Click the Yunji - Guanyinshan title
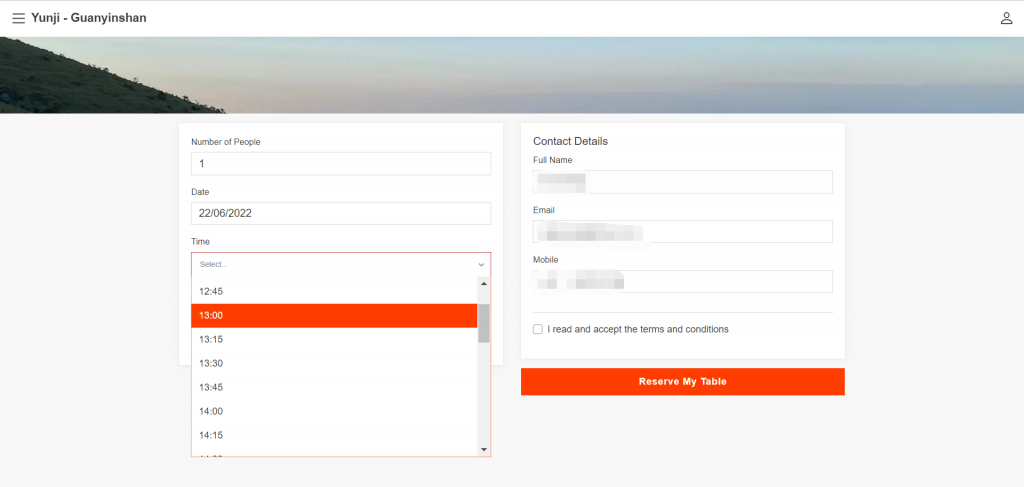The width and height of the screenshot is (1024, 487). pyautogui.click(x=89, y=18)
